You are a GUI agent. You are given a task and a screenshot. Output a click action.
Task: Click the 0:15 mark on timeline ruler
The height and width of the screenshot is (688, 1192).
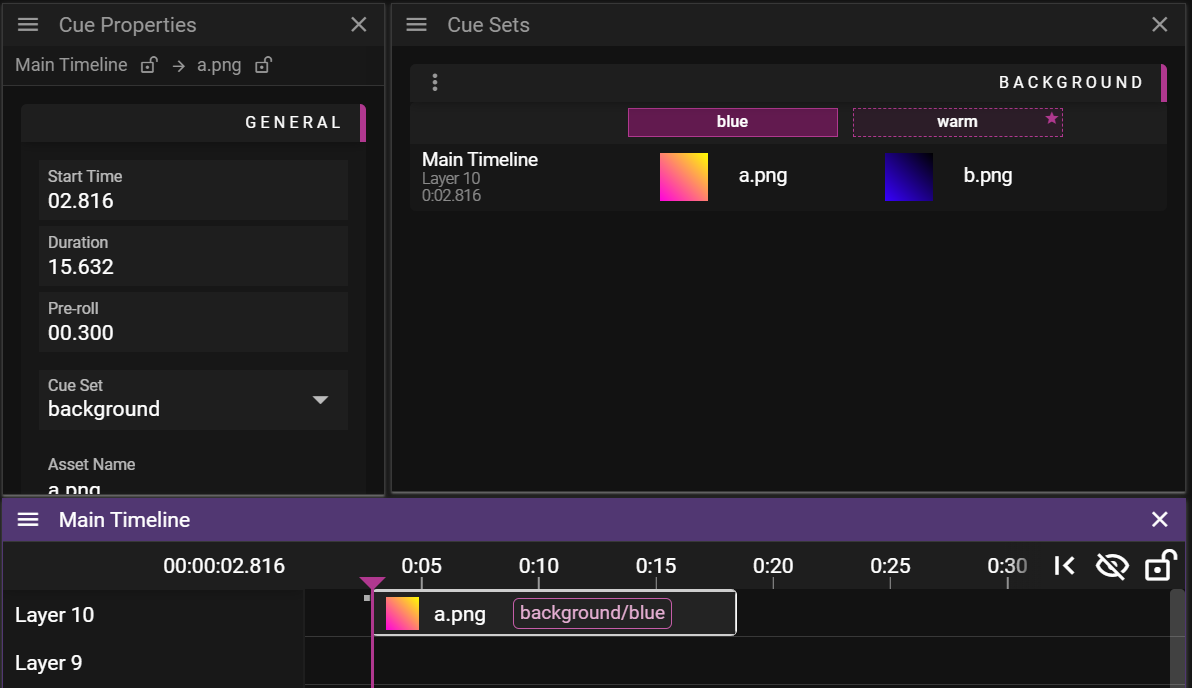(655, 566)
